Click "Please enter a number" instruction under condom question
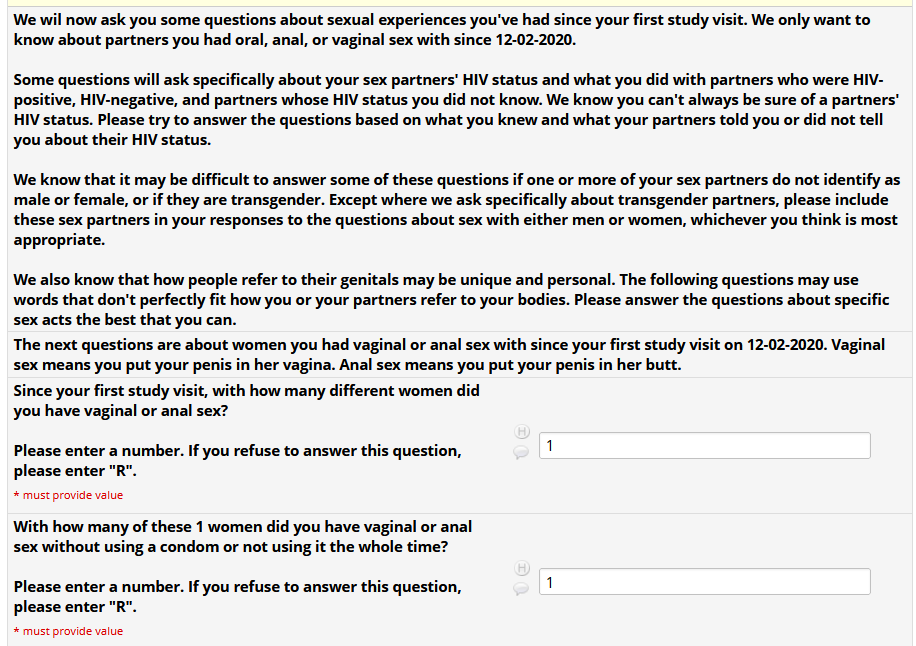916x646 pixels. [237, 596]
